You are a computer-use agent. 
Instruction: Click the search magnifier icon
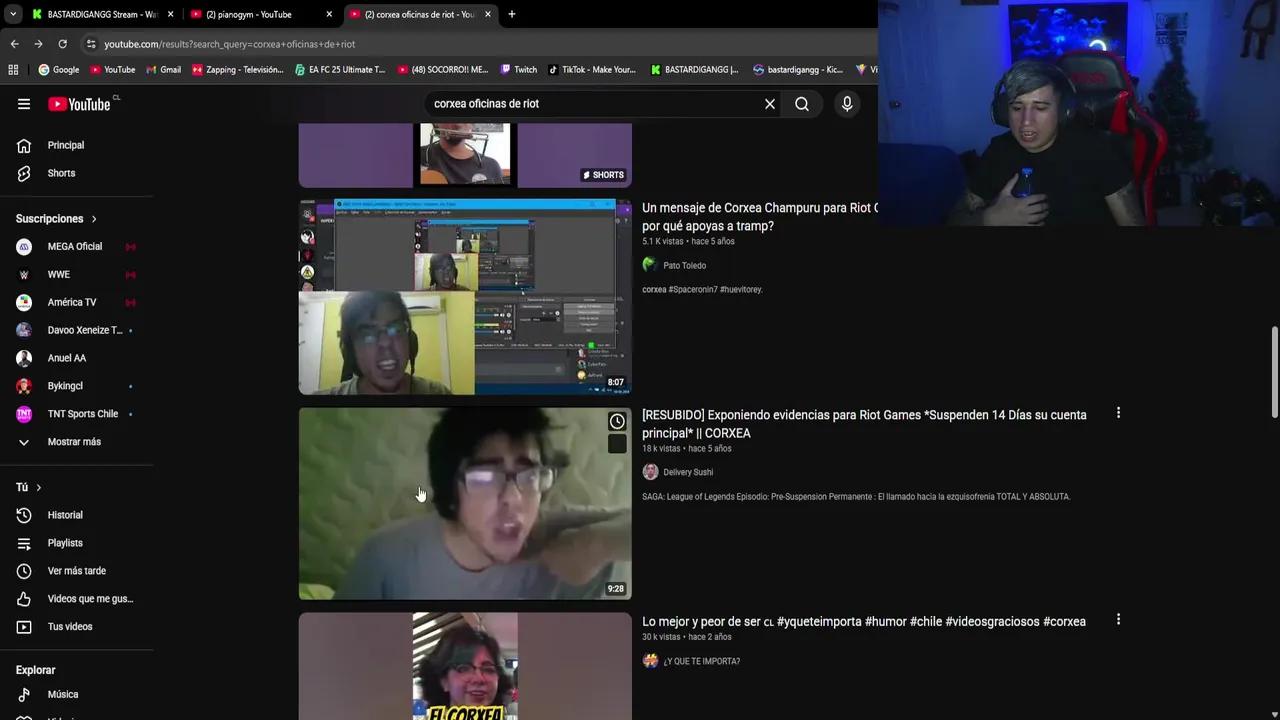(801, 103)
